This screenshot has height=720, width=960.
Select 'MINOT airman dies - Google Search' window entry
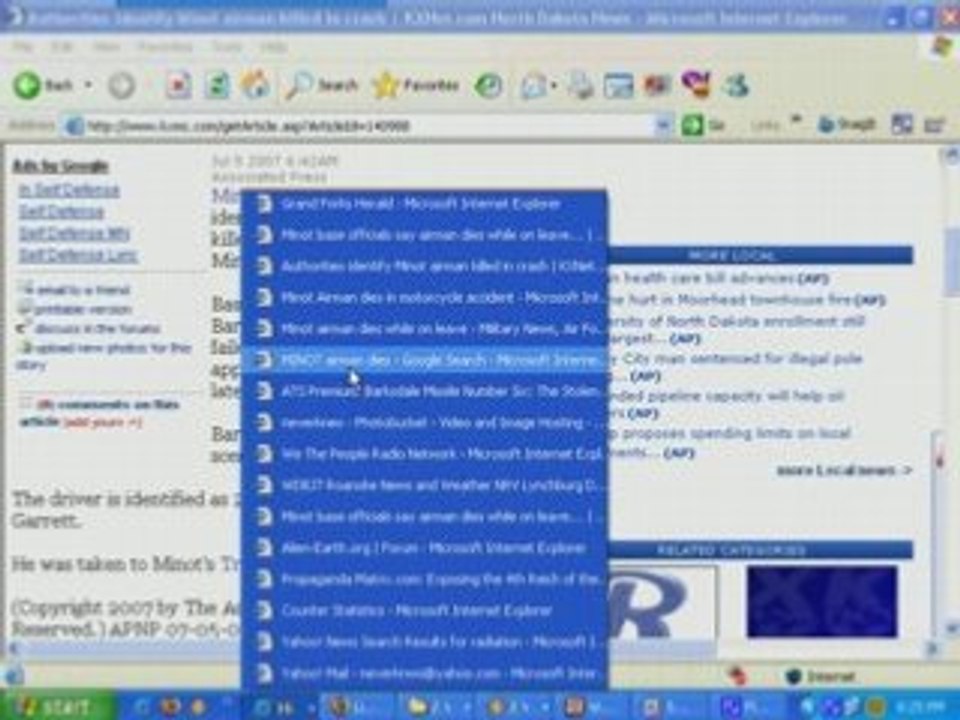(424, 360)
